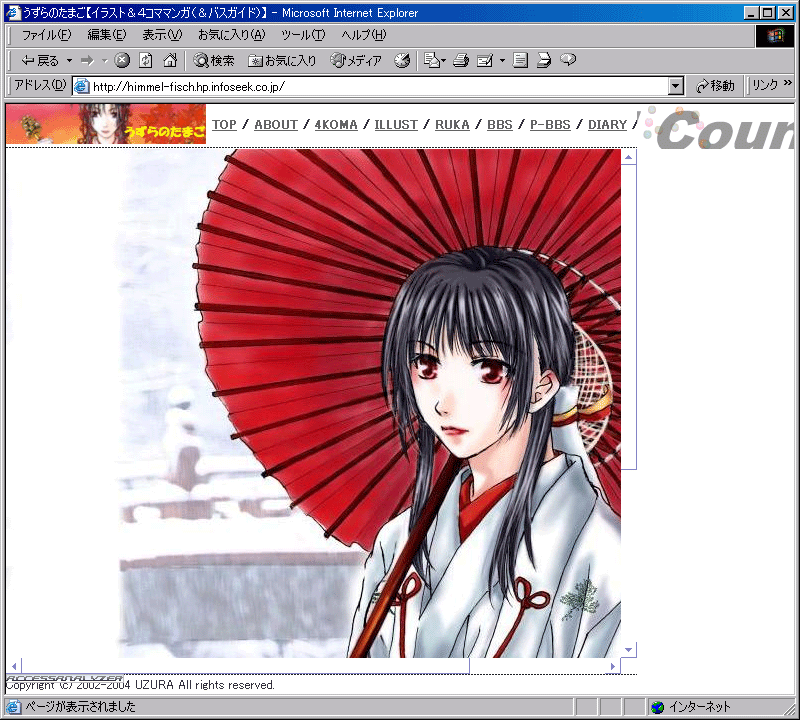
Task: Click the frame's scroll left arrow
Action: pyautogui.click(x=14, y=666)
